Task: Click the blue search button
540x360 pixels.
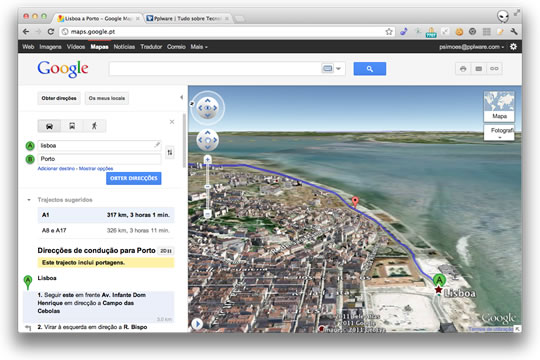Action: tap(370, 69)
